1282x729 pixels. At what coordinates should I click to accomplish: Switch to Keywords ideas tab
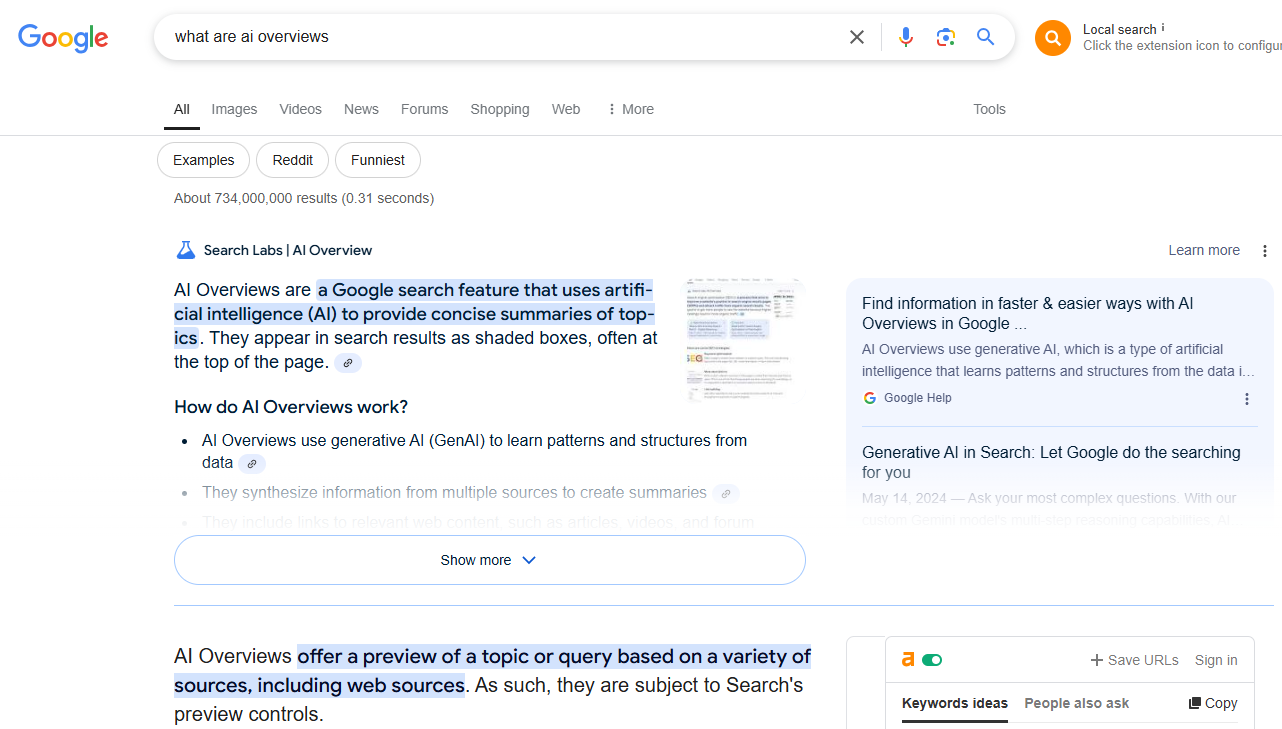(x=955, y=703)
